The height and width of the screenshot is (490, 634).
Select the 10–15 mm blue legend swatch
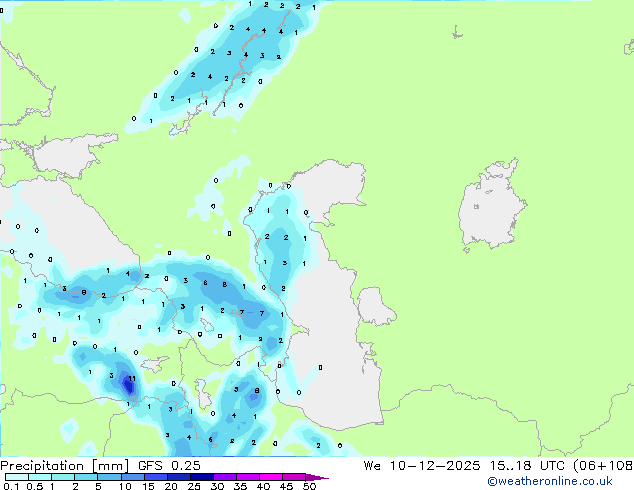point(133,477)
